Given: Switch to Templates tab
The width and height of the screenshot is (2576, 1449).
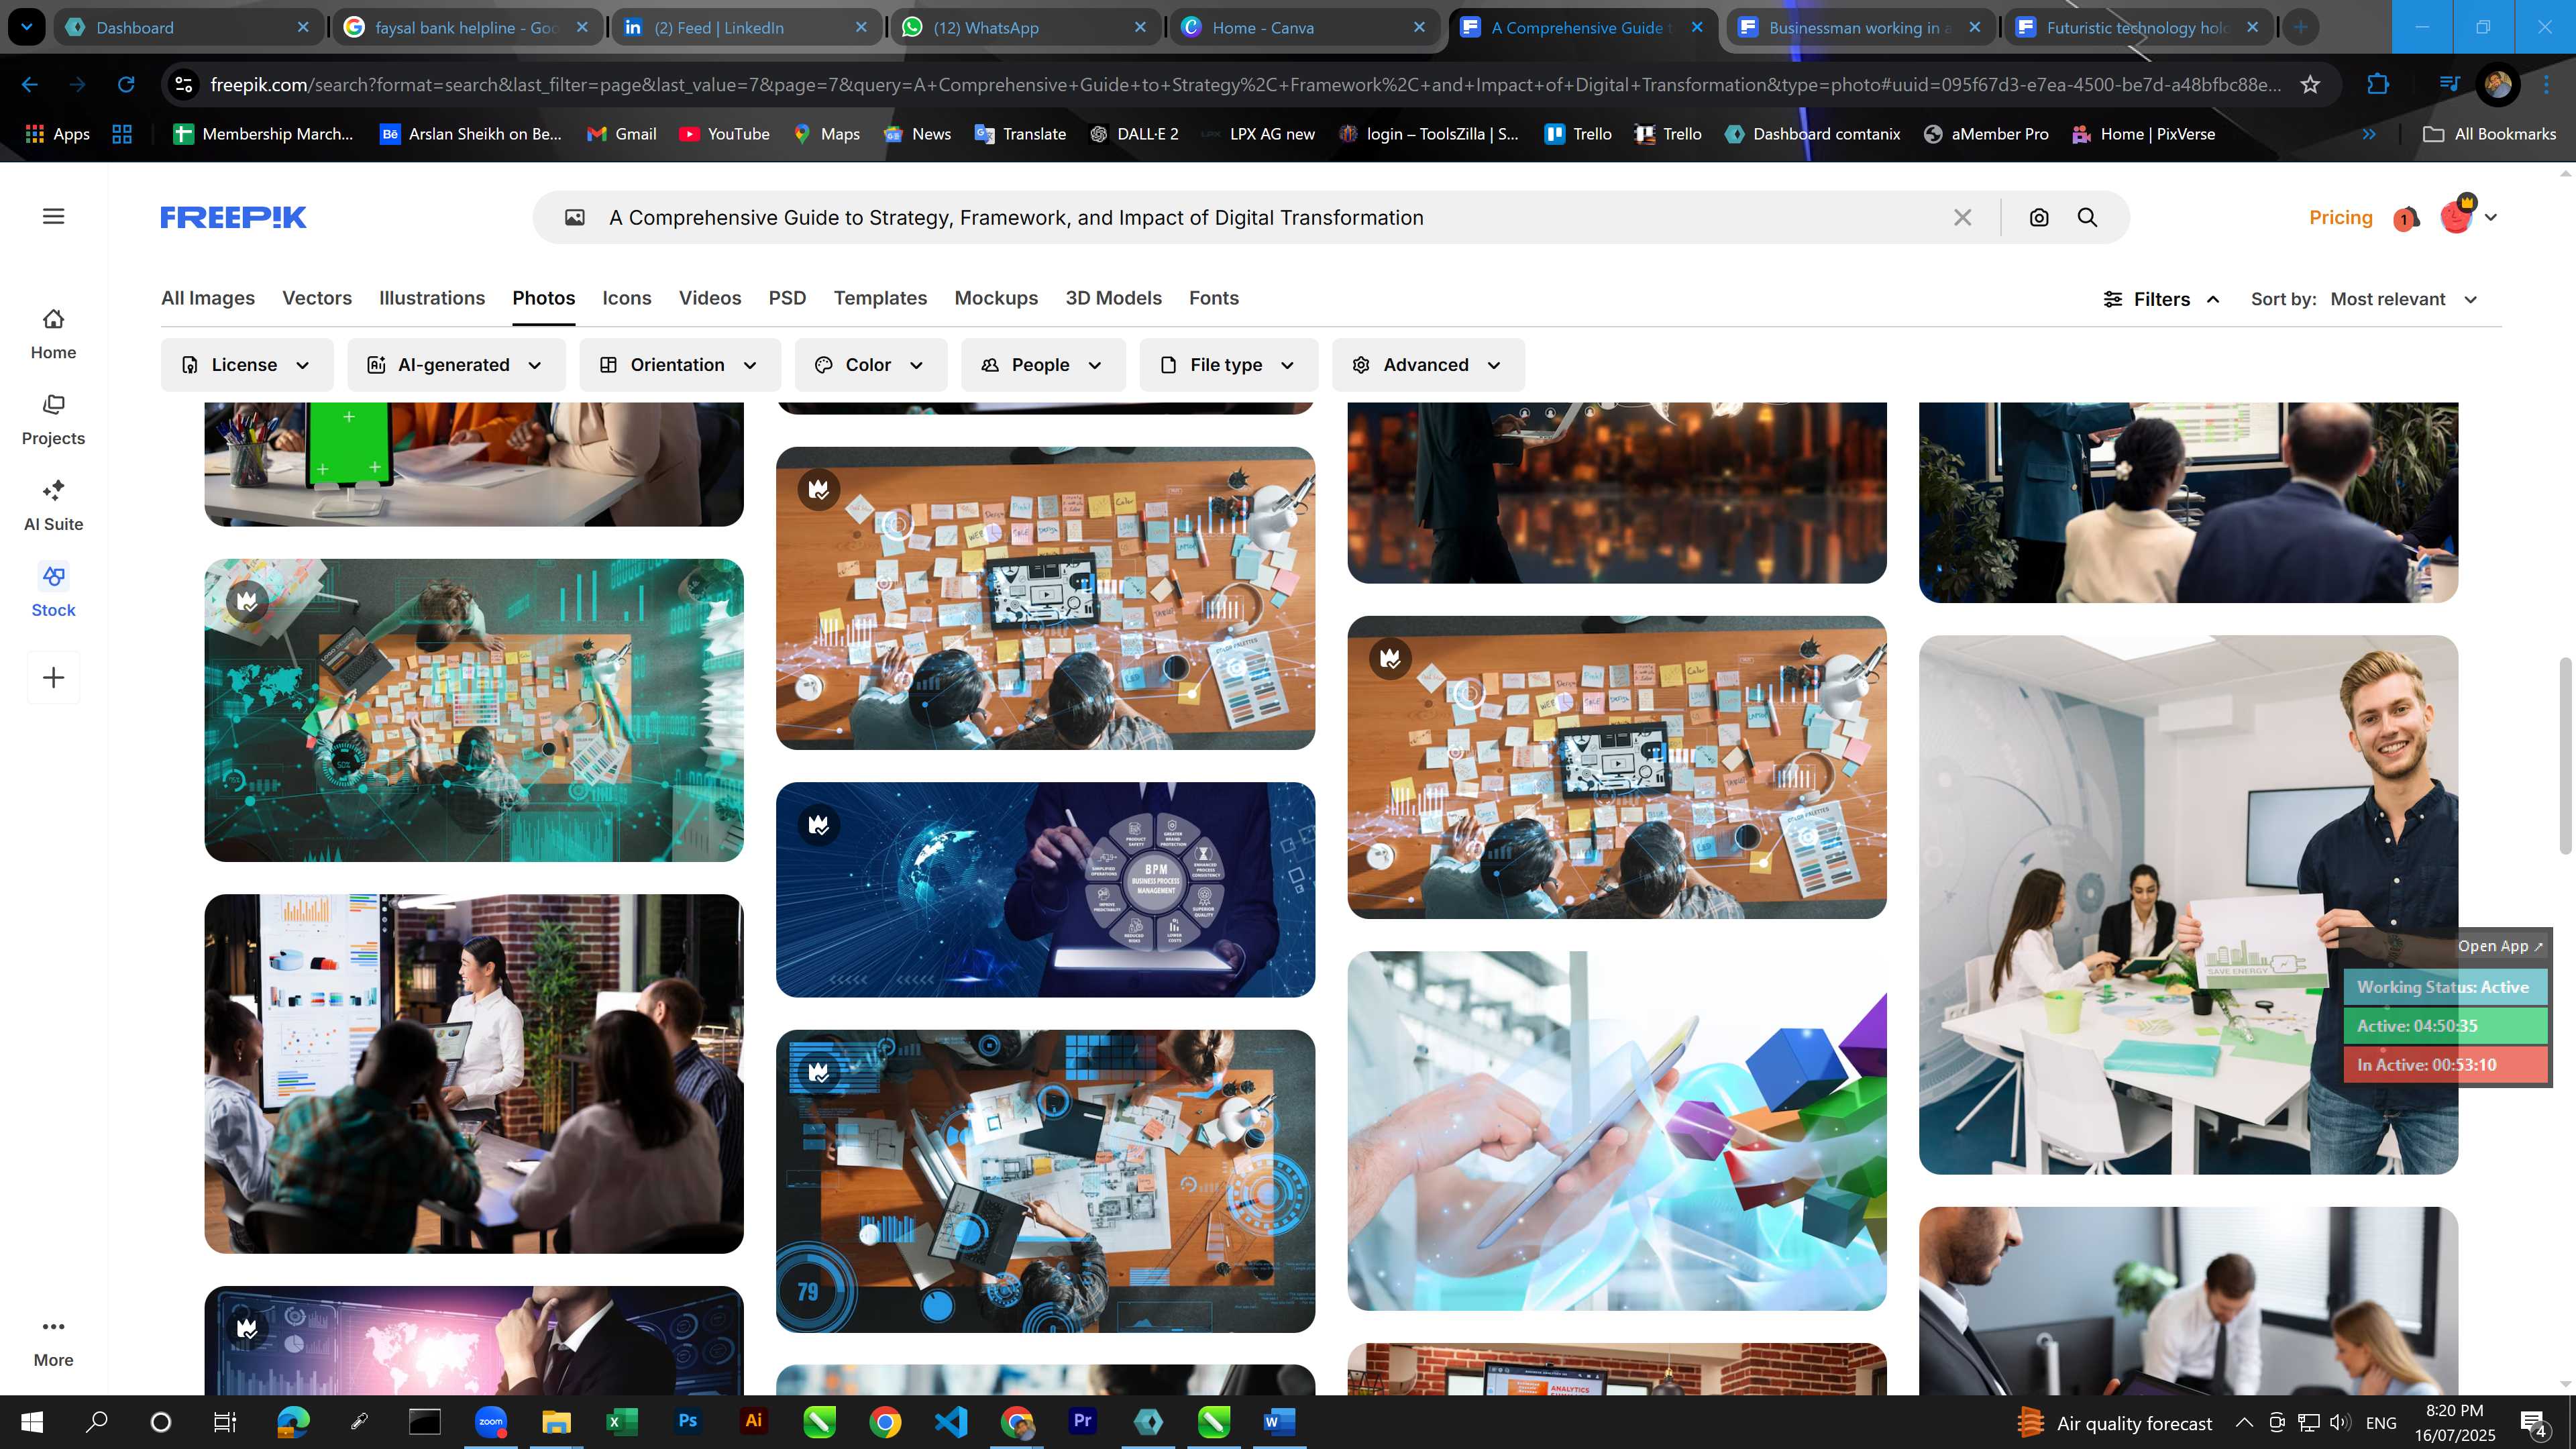Looking at the screenshot, I should (x=880, y=298).
